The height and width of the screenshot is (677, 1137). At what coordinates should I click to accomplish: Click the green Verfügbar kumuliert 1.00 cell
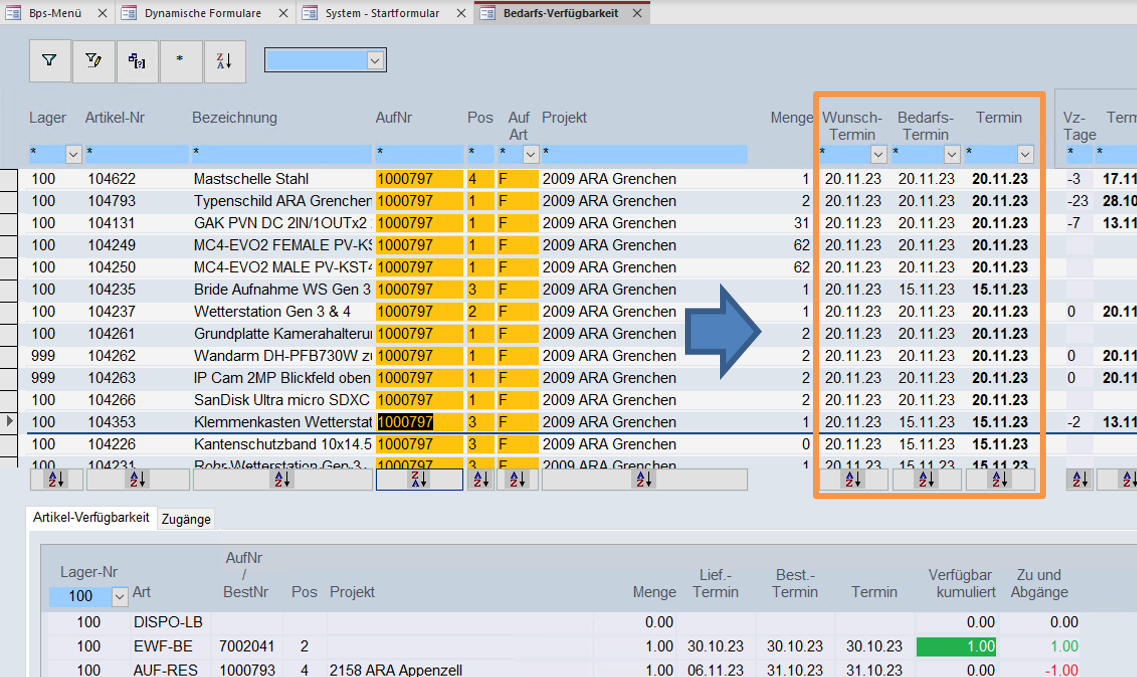tap(956, 646)
